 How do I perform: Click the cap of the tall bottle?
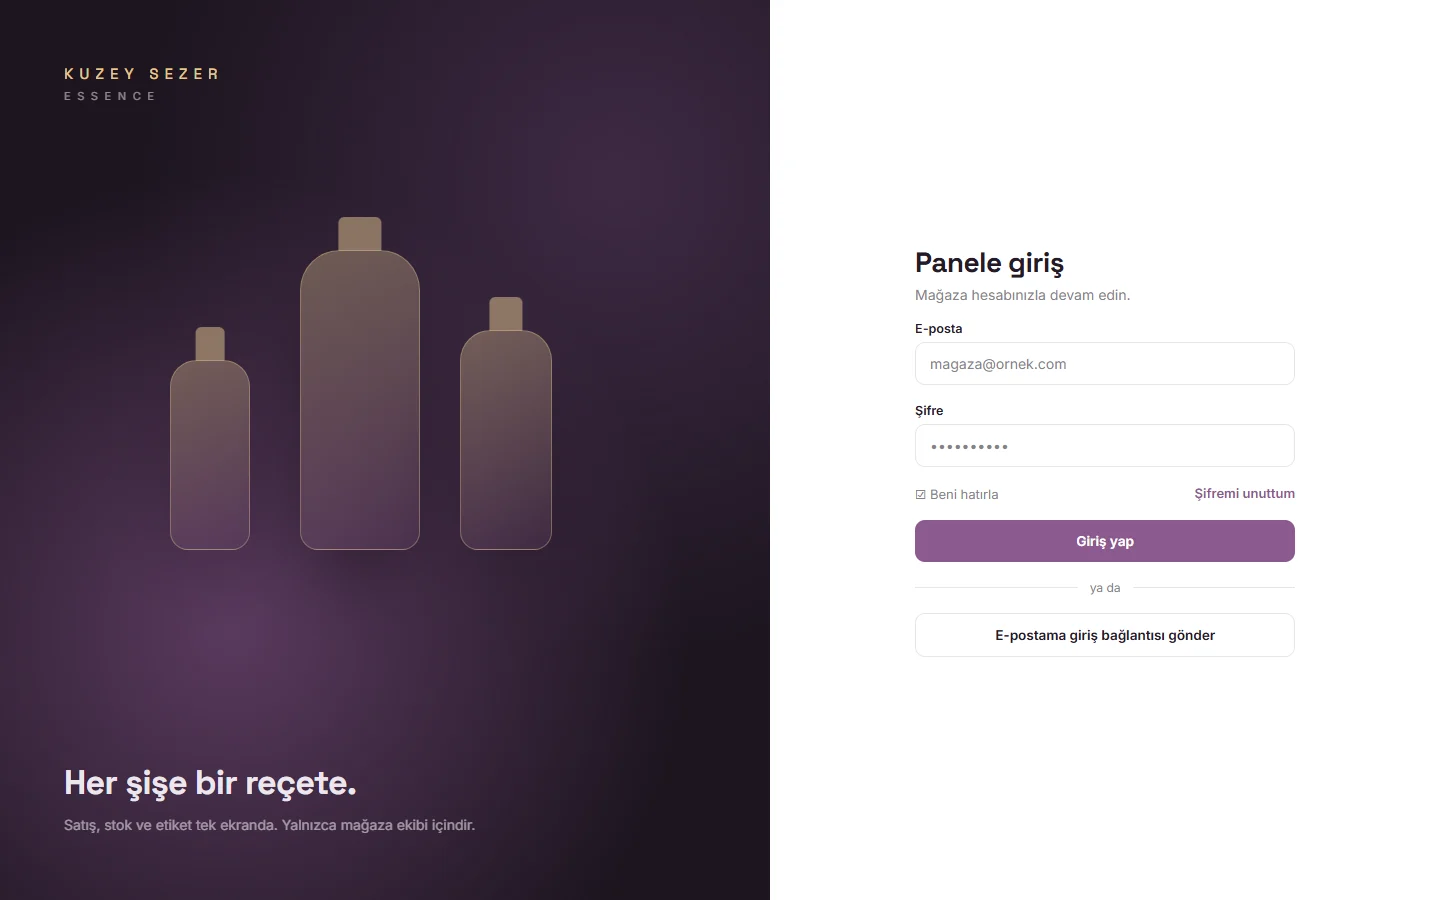[x=360, y=234]
